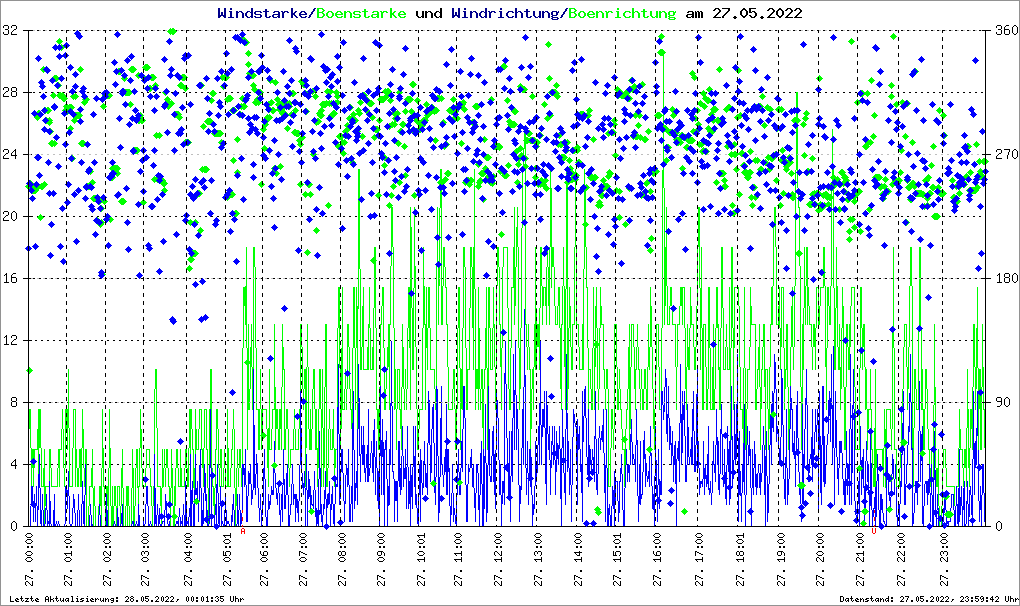The width and height of the screenshot is (1020, 606).
Task: Click the date 27.05.2022 in the chart title
Action: pyautogui.click(x=760, y=14)
